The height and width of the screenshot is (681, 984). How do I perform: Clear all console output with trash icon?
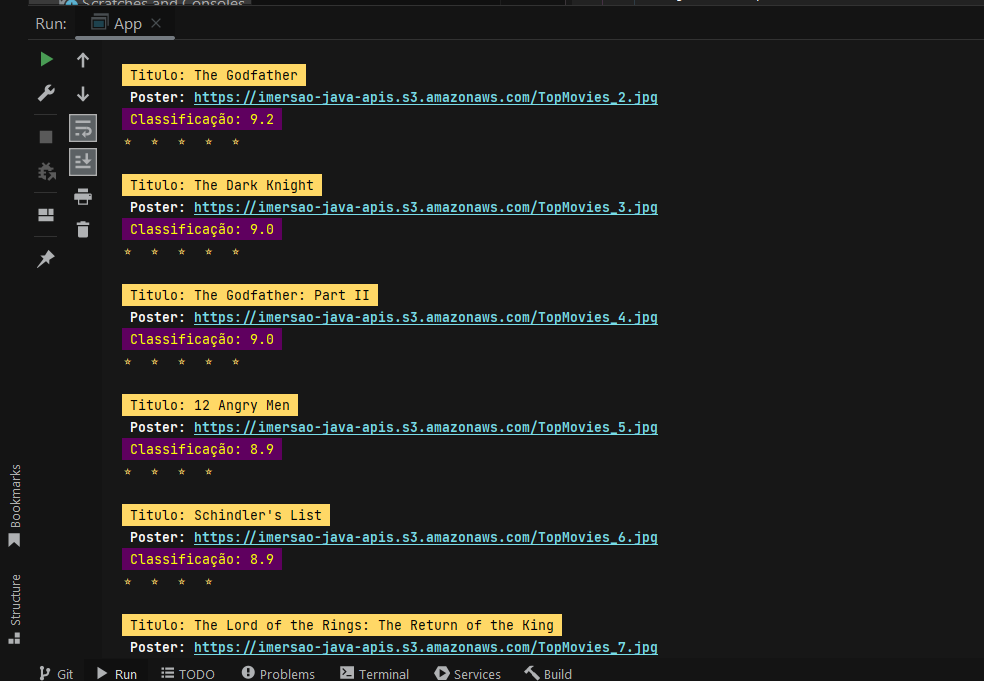[x=83, y=230]
